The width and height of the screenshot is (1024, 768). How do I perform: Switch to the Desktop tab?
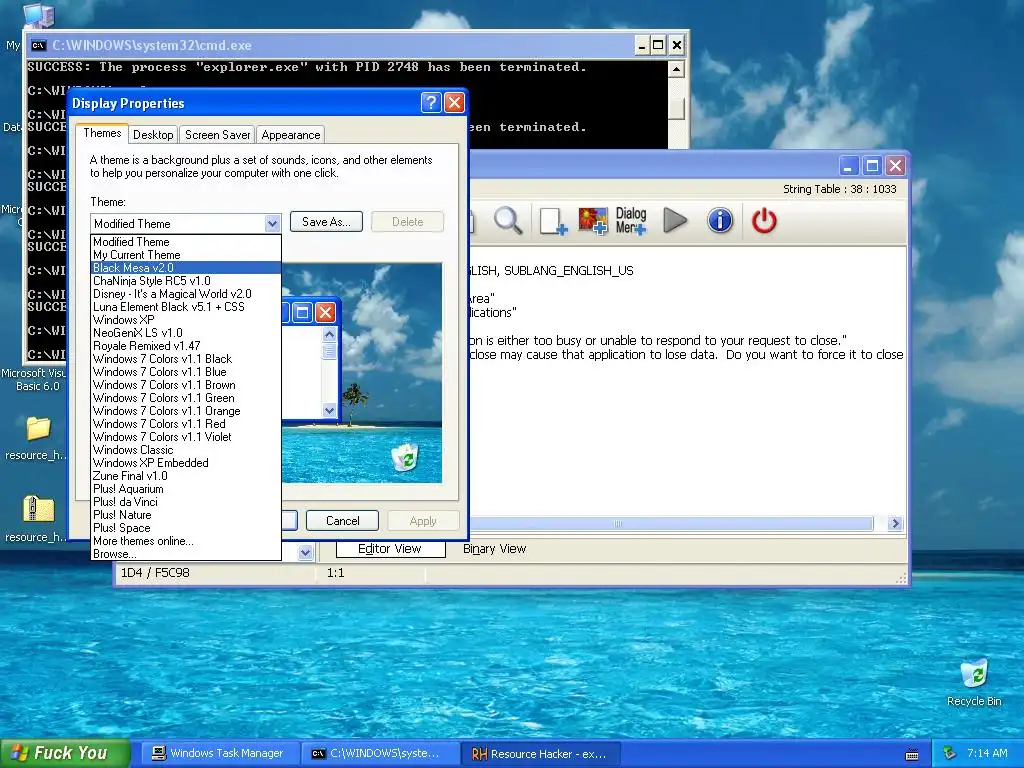pyautogui.click(x=153, y=135)
